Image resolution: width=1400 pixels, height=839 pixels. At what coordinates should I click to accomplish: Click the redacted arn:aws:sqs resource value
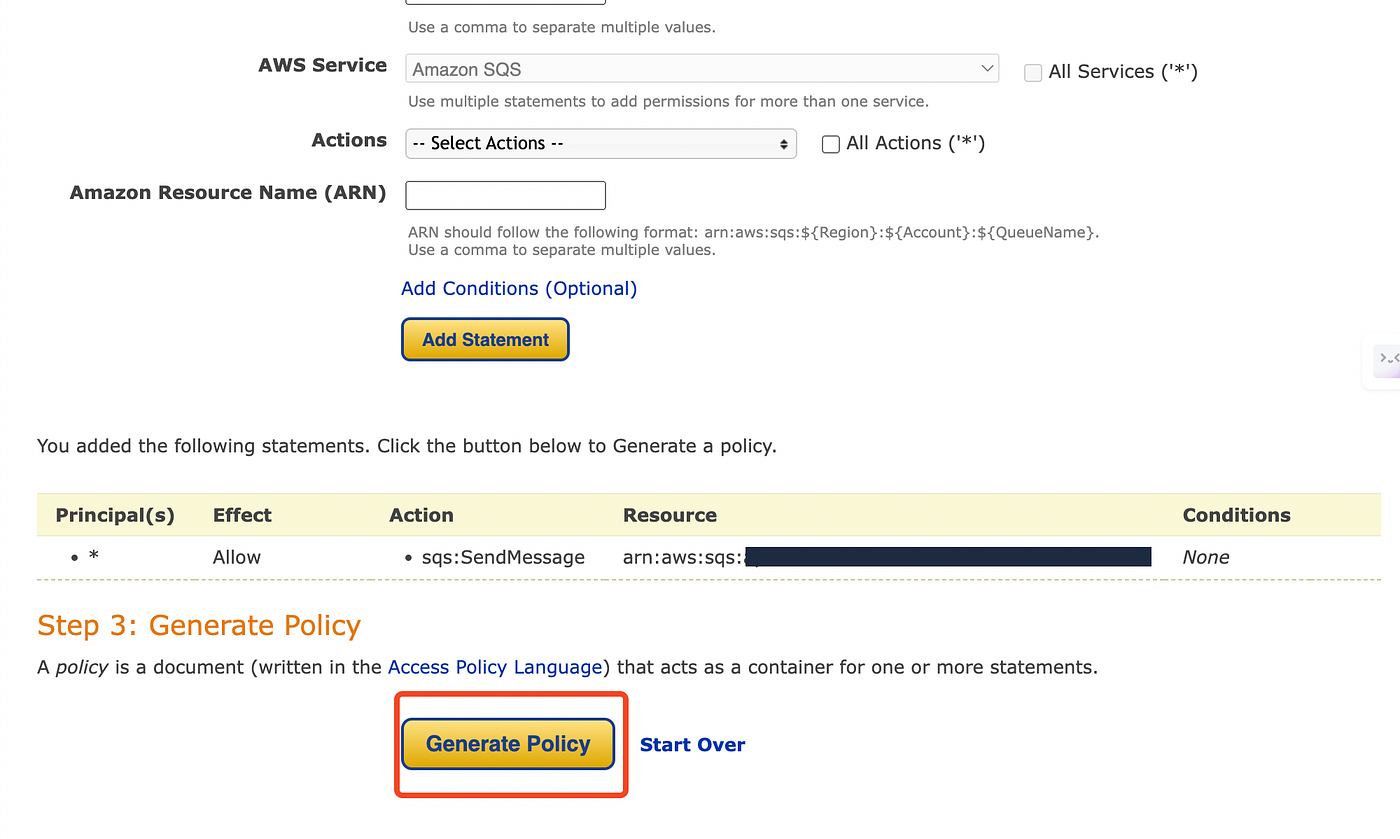pos(887,557)
